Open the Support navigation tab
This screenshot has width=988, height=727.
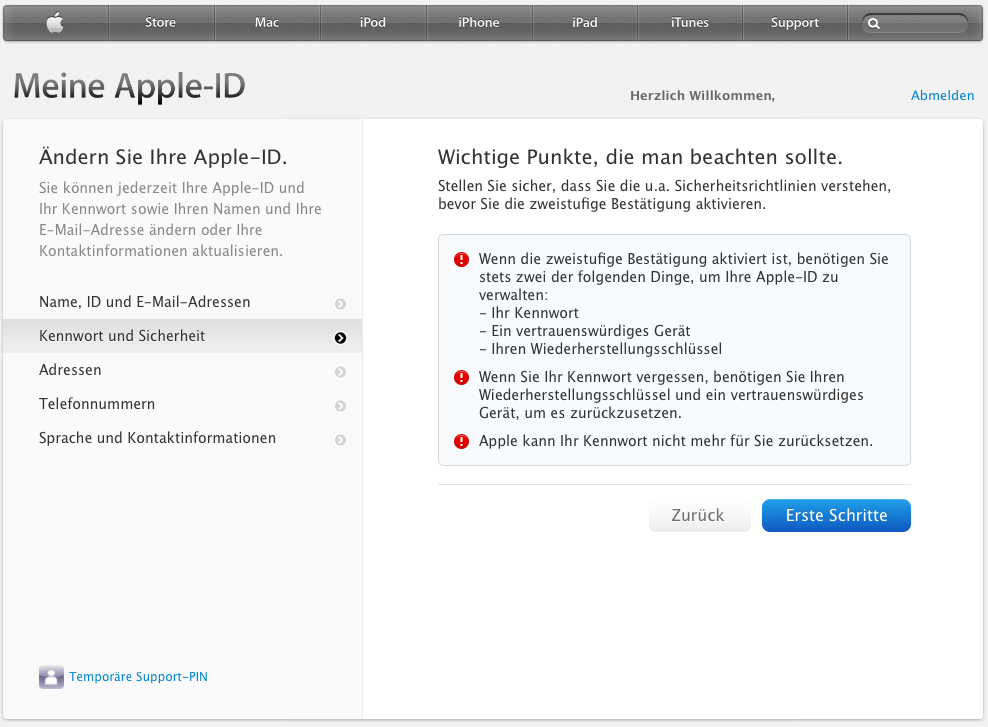click(x=795, y=23)
